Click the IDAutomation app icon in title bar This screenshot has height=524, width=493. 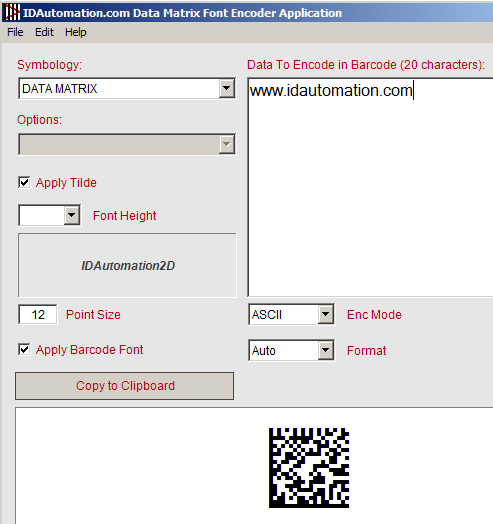tap(12, 12)
